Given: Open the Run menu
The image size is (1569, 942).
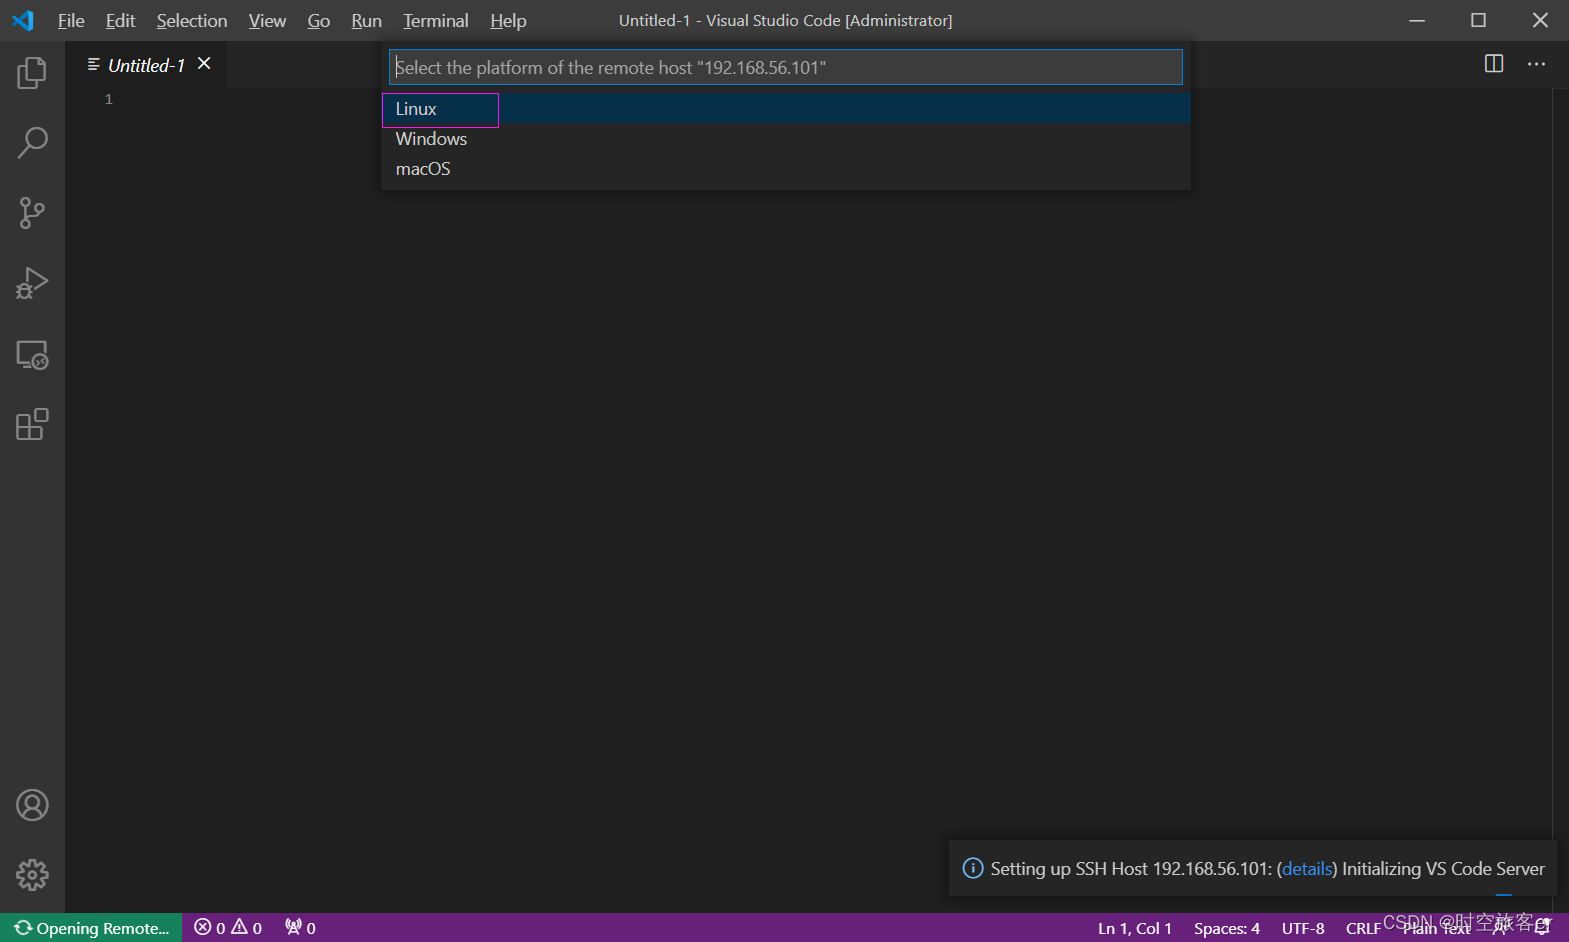Looking at the screenshot, I should [x=366, y=21].
